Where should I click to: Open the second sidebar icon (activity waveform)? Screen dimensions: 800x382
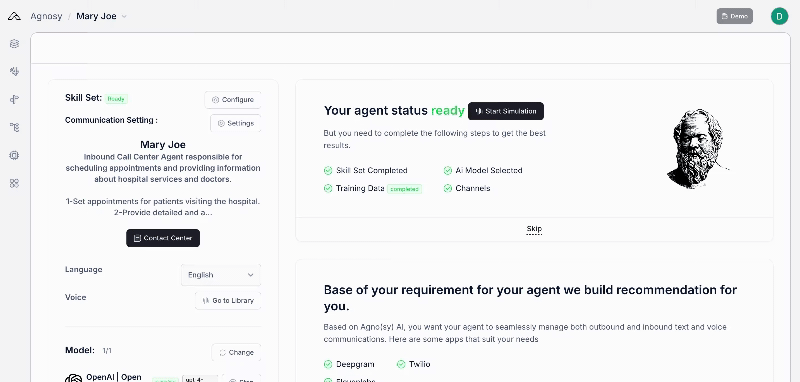tap(14, 71)
